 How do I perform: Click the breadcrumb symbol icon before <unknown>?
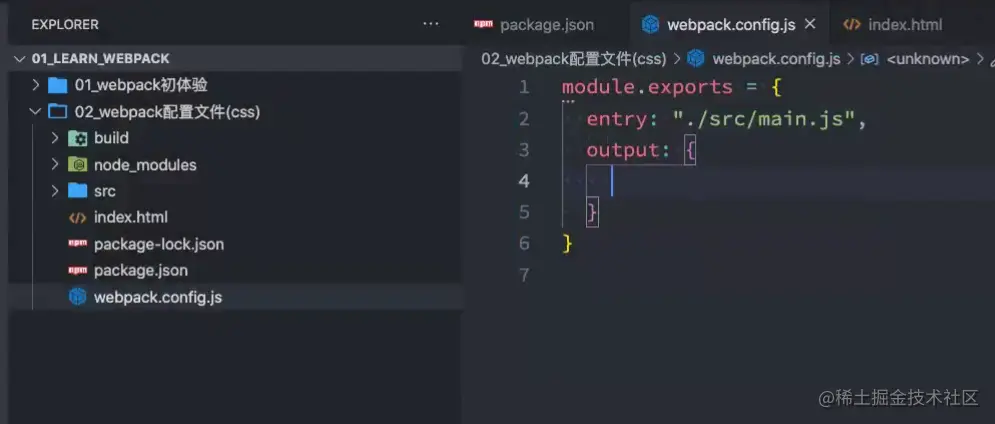tap(869, 59)
